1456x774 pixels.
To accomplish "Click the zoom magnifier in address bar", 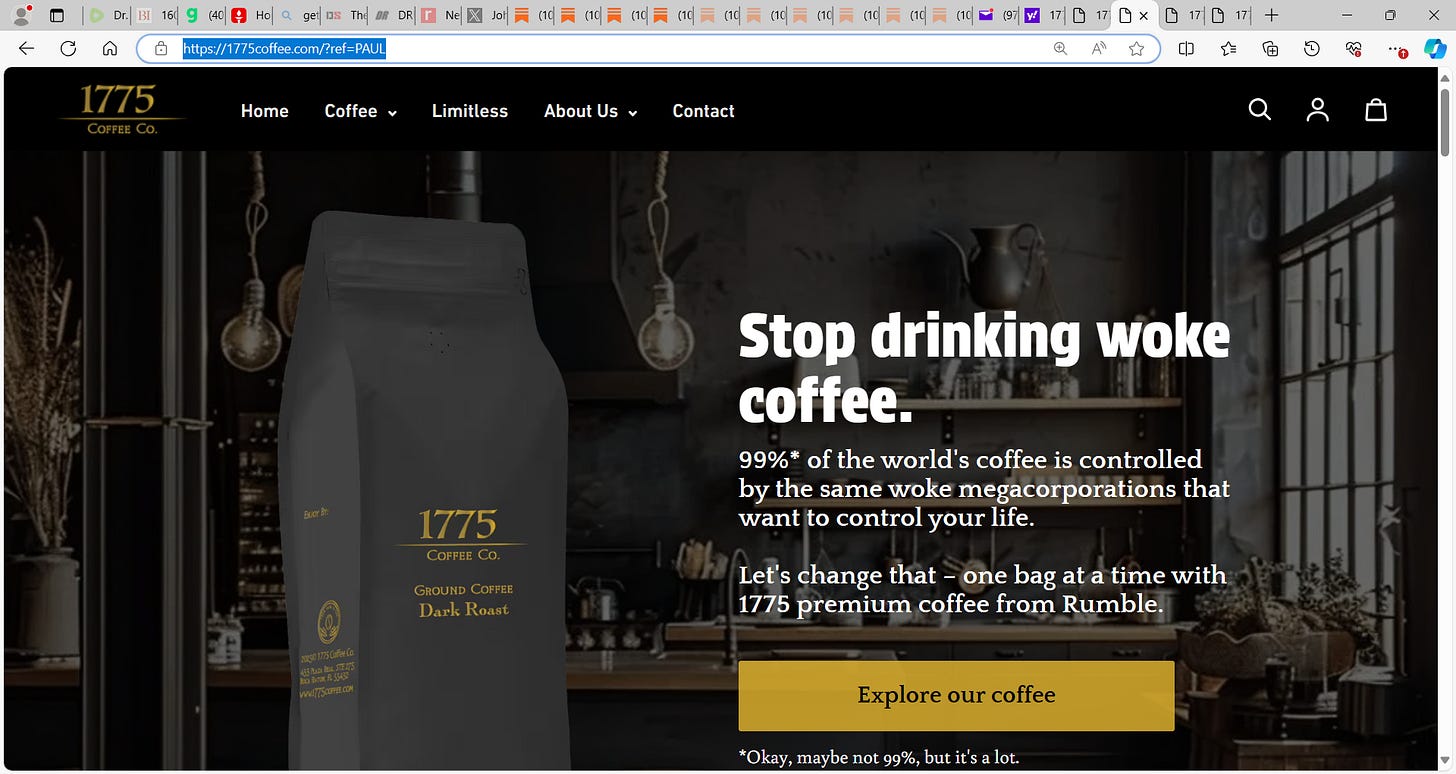I will click(1060, 48).
